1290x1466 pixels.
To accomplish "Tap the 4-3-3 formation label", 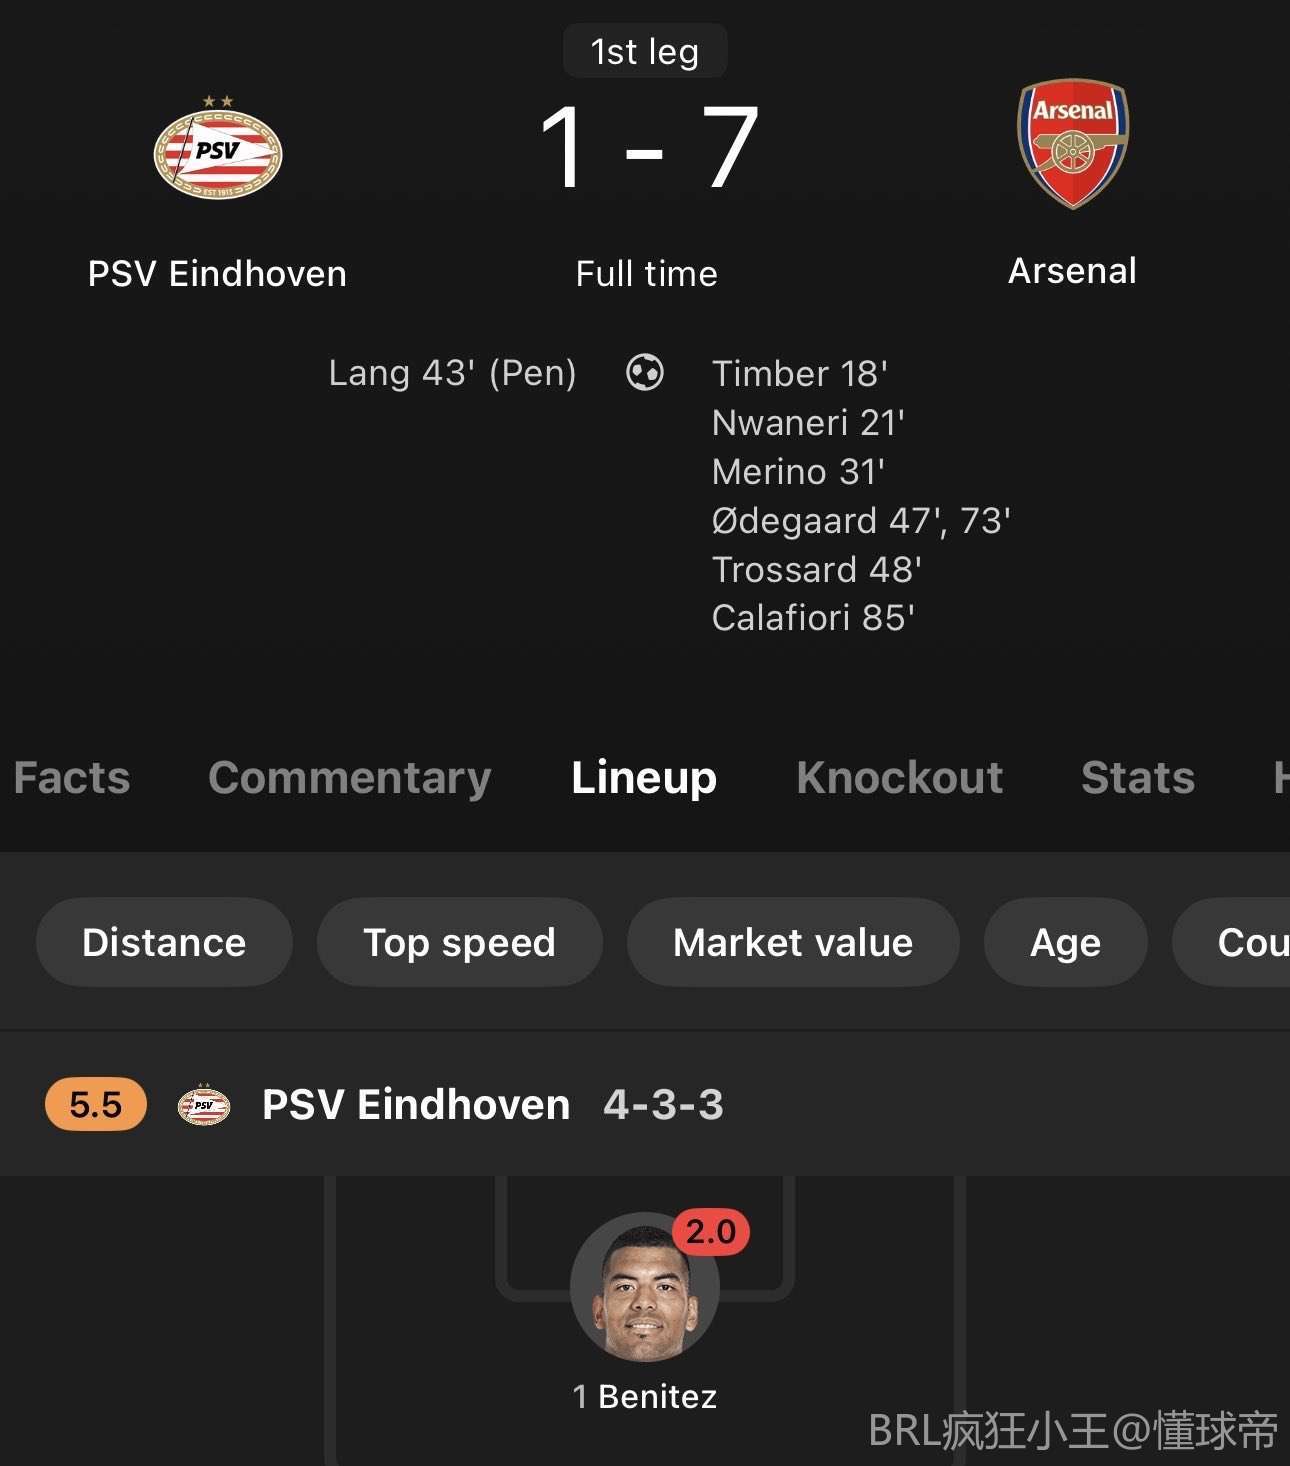I will pos(663,1105).
